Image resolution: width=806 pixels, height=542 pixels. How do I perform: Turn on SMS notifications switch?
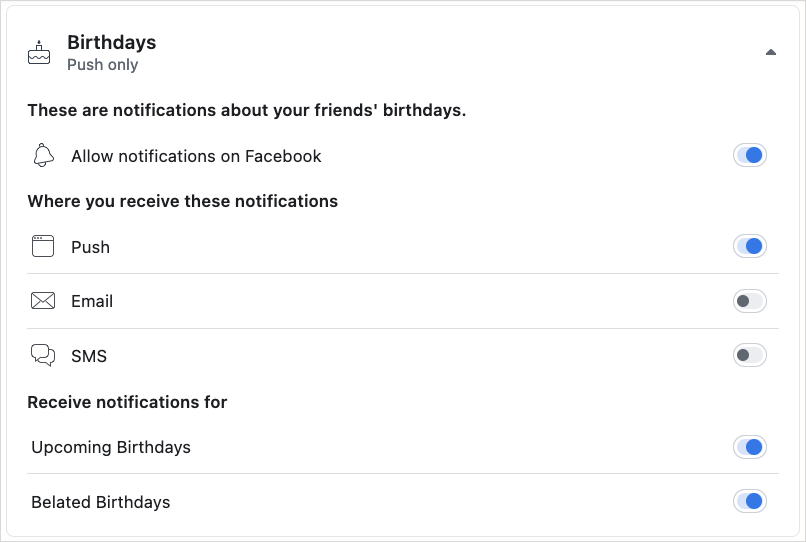pos(750,355)
